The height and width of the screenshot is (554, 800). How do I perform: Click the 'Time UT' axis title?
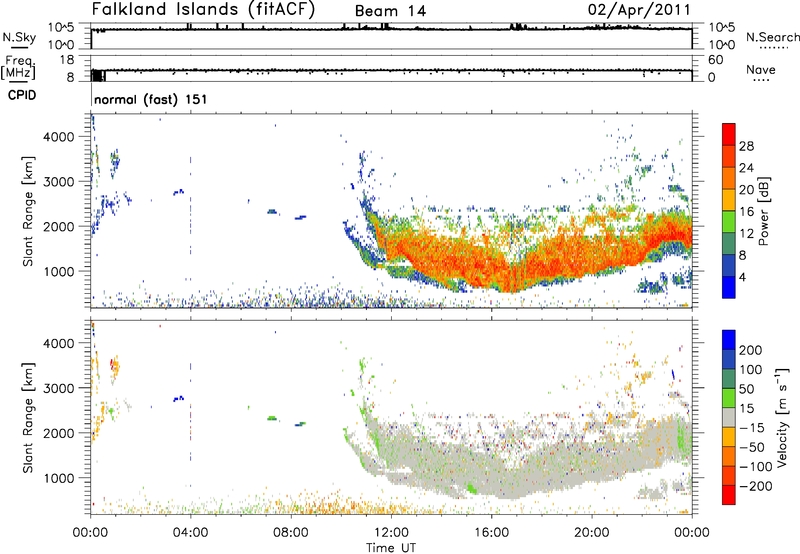point(391,548)
